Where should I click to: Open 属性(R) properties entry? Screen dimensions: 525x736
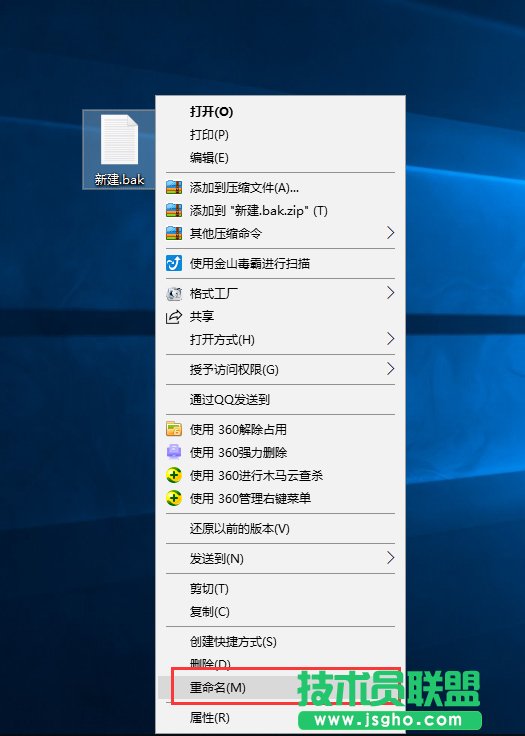point(280,718)
